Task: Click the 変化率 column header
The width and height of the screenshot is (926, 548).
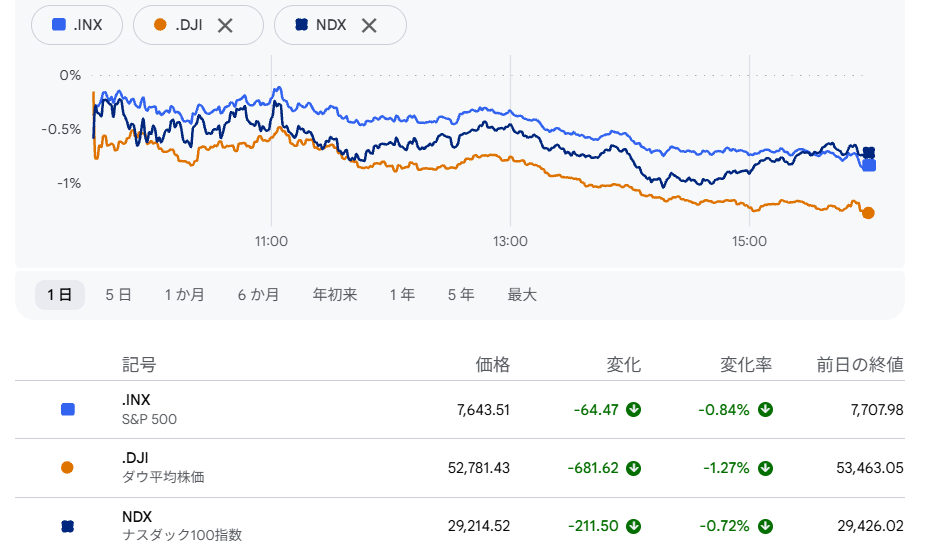Action: (x=746, y=365)
